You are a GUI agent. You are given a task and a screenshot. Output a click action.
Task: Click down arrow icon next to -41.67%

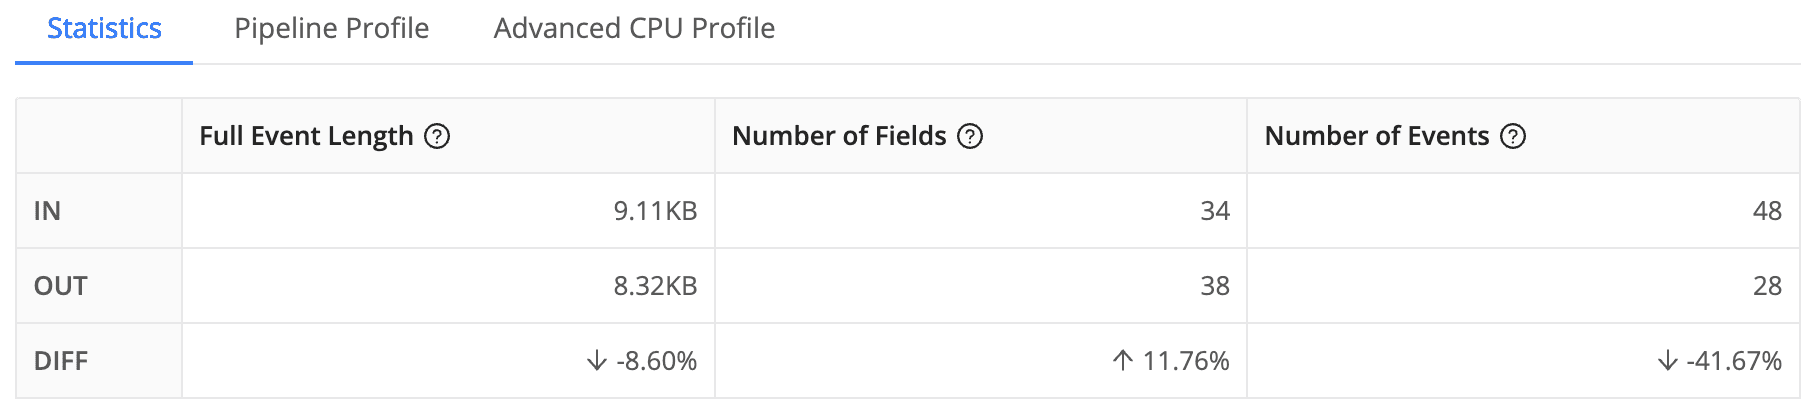(x=1667, y=361)
